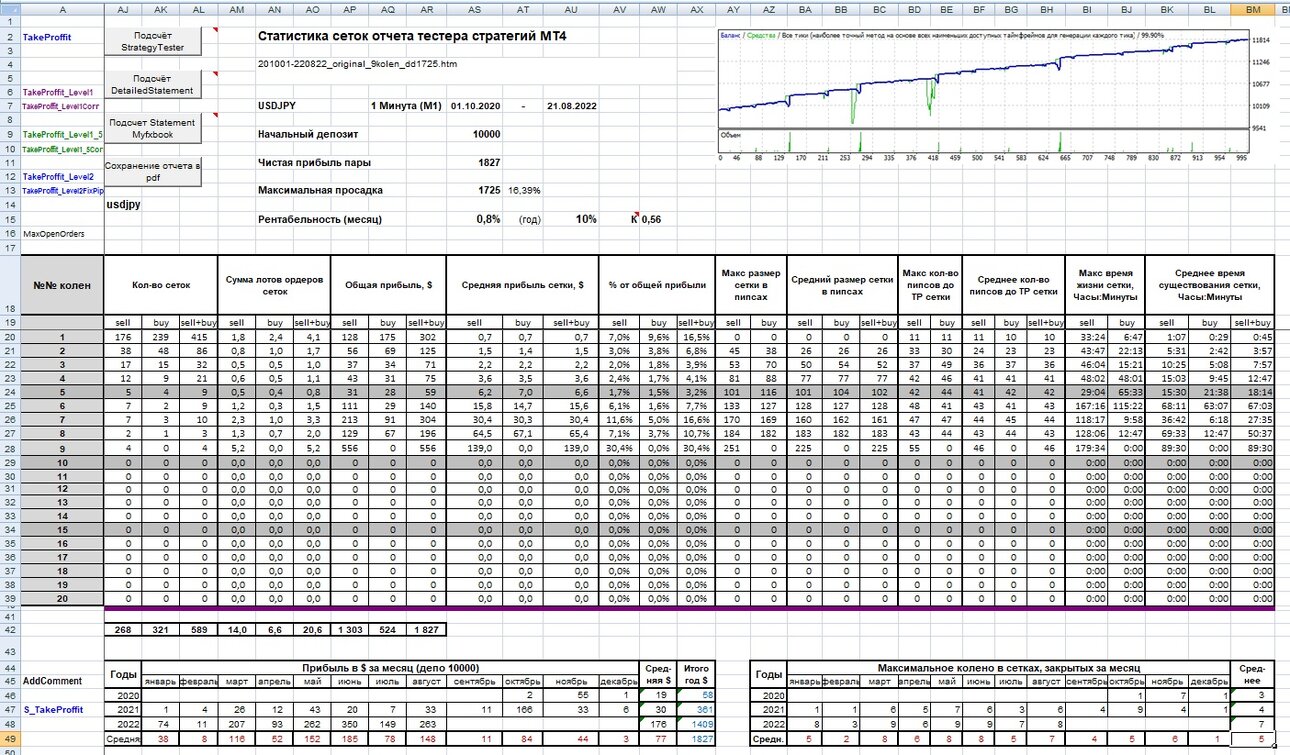Select the Начальный депозит value 10000
The image size is (1290, 755).
click(486, 134)
